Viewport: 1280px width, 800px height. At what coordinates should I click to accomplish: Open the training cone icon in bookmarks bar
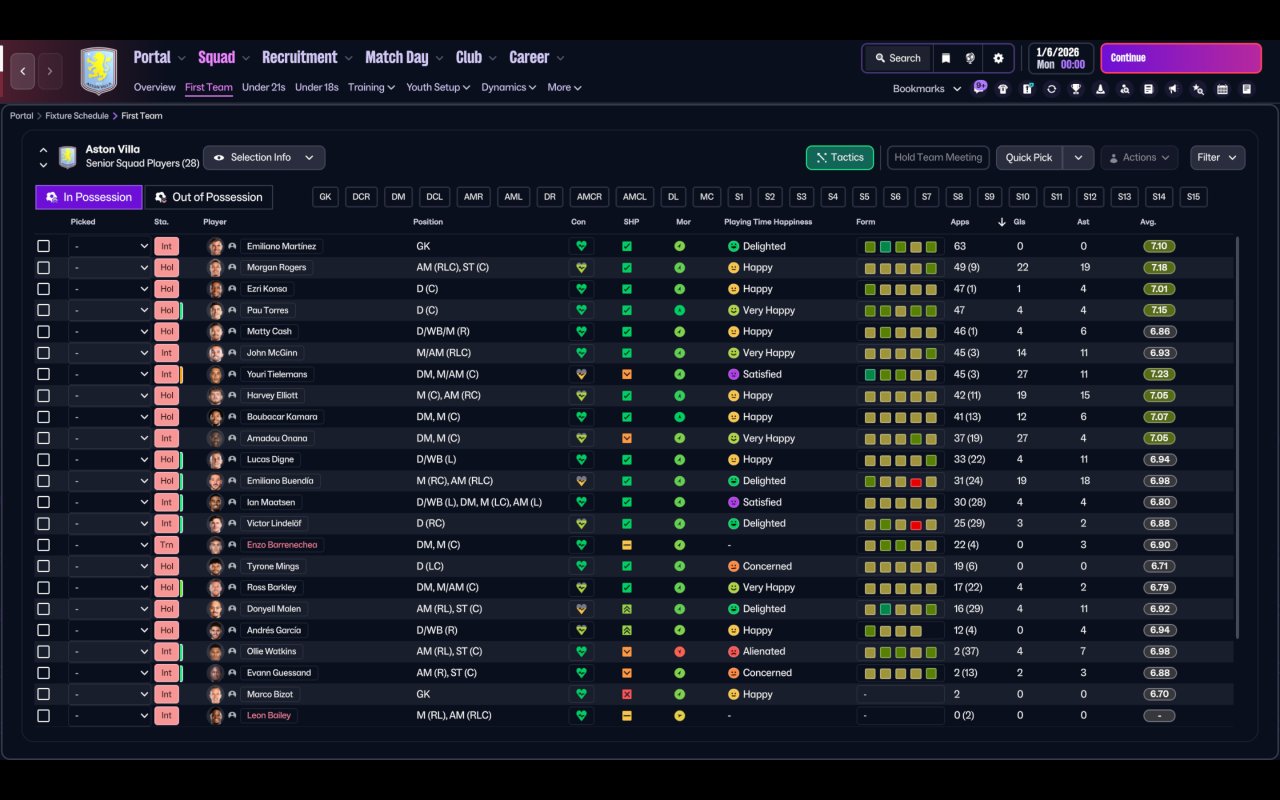pyautogui.click(x=1100, y=89)
